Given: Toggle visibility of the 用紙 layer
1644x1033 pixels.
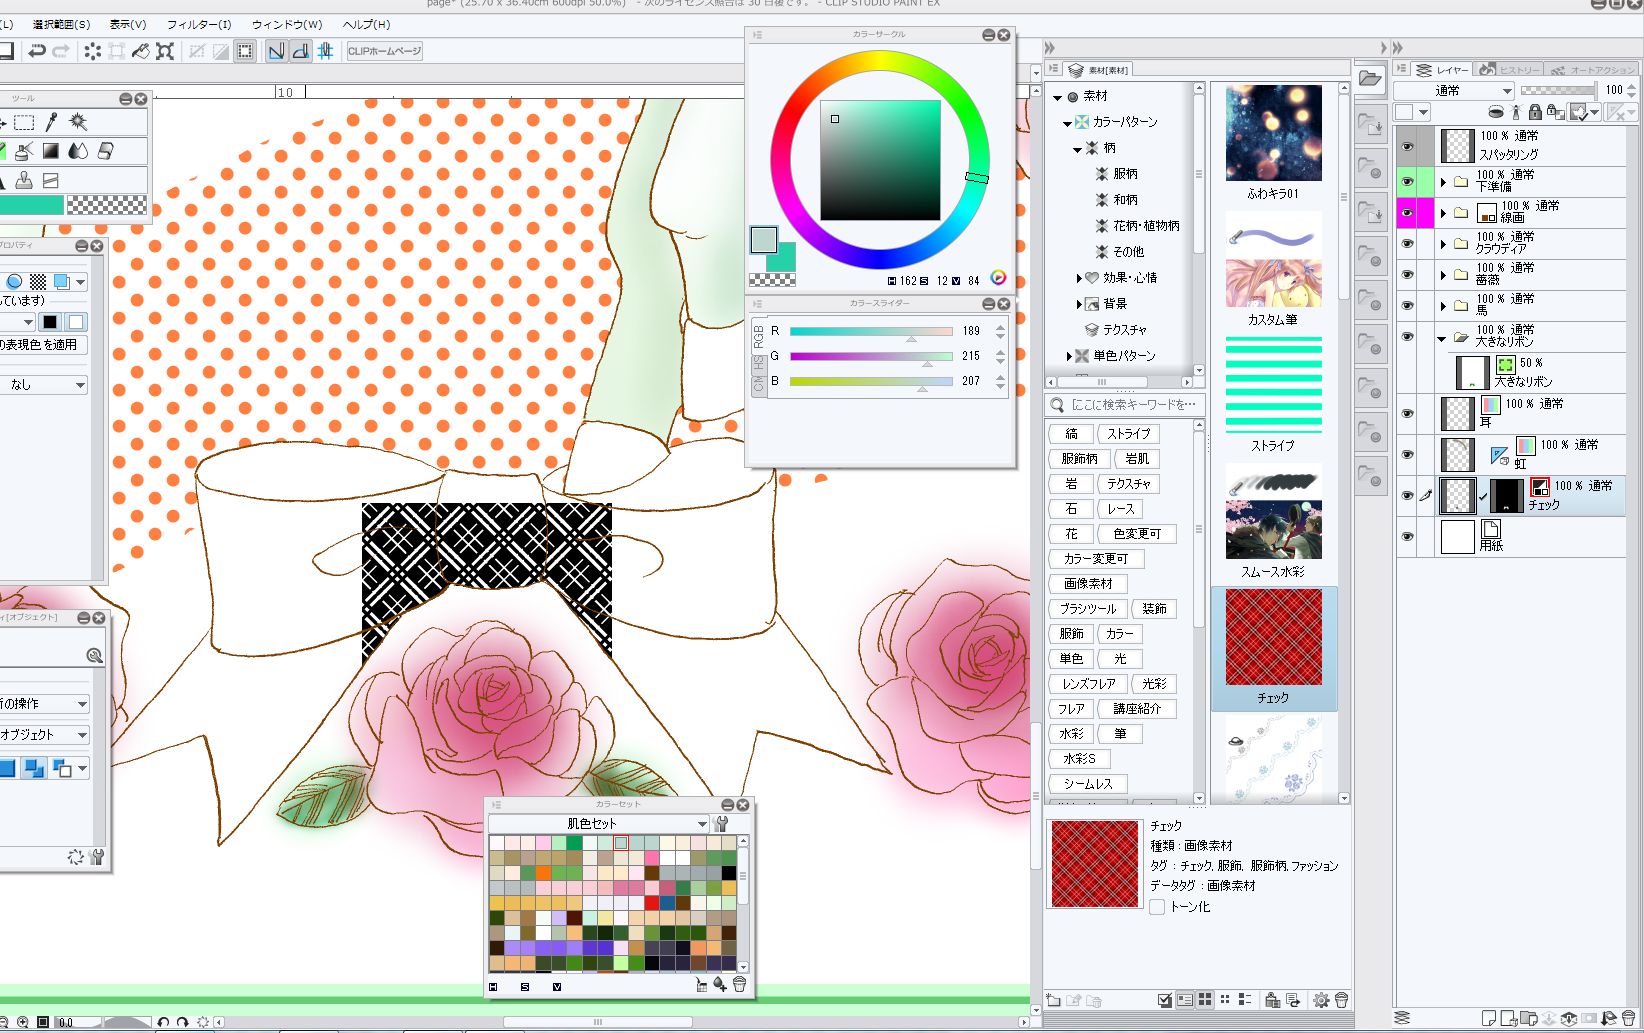Looking at the screenshot, I should pos(1408,537).
